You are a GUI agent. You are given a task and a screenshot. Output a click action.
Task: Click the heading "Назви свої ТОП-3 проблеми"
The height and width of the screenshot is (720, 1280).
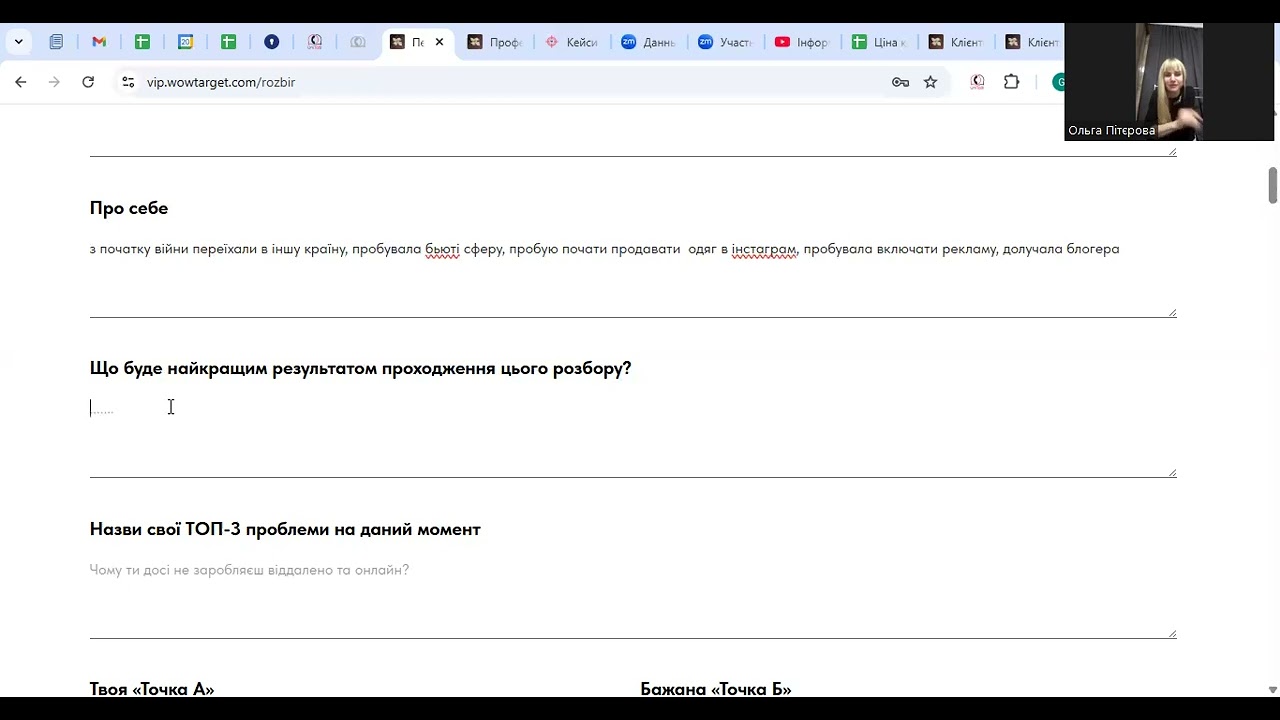coord(285,529)
